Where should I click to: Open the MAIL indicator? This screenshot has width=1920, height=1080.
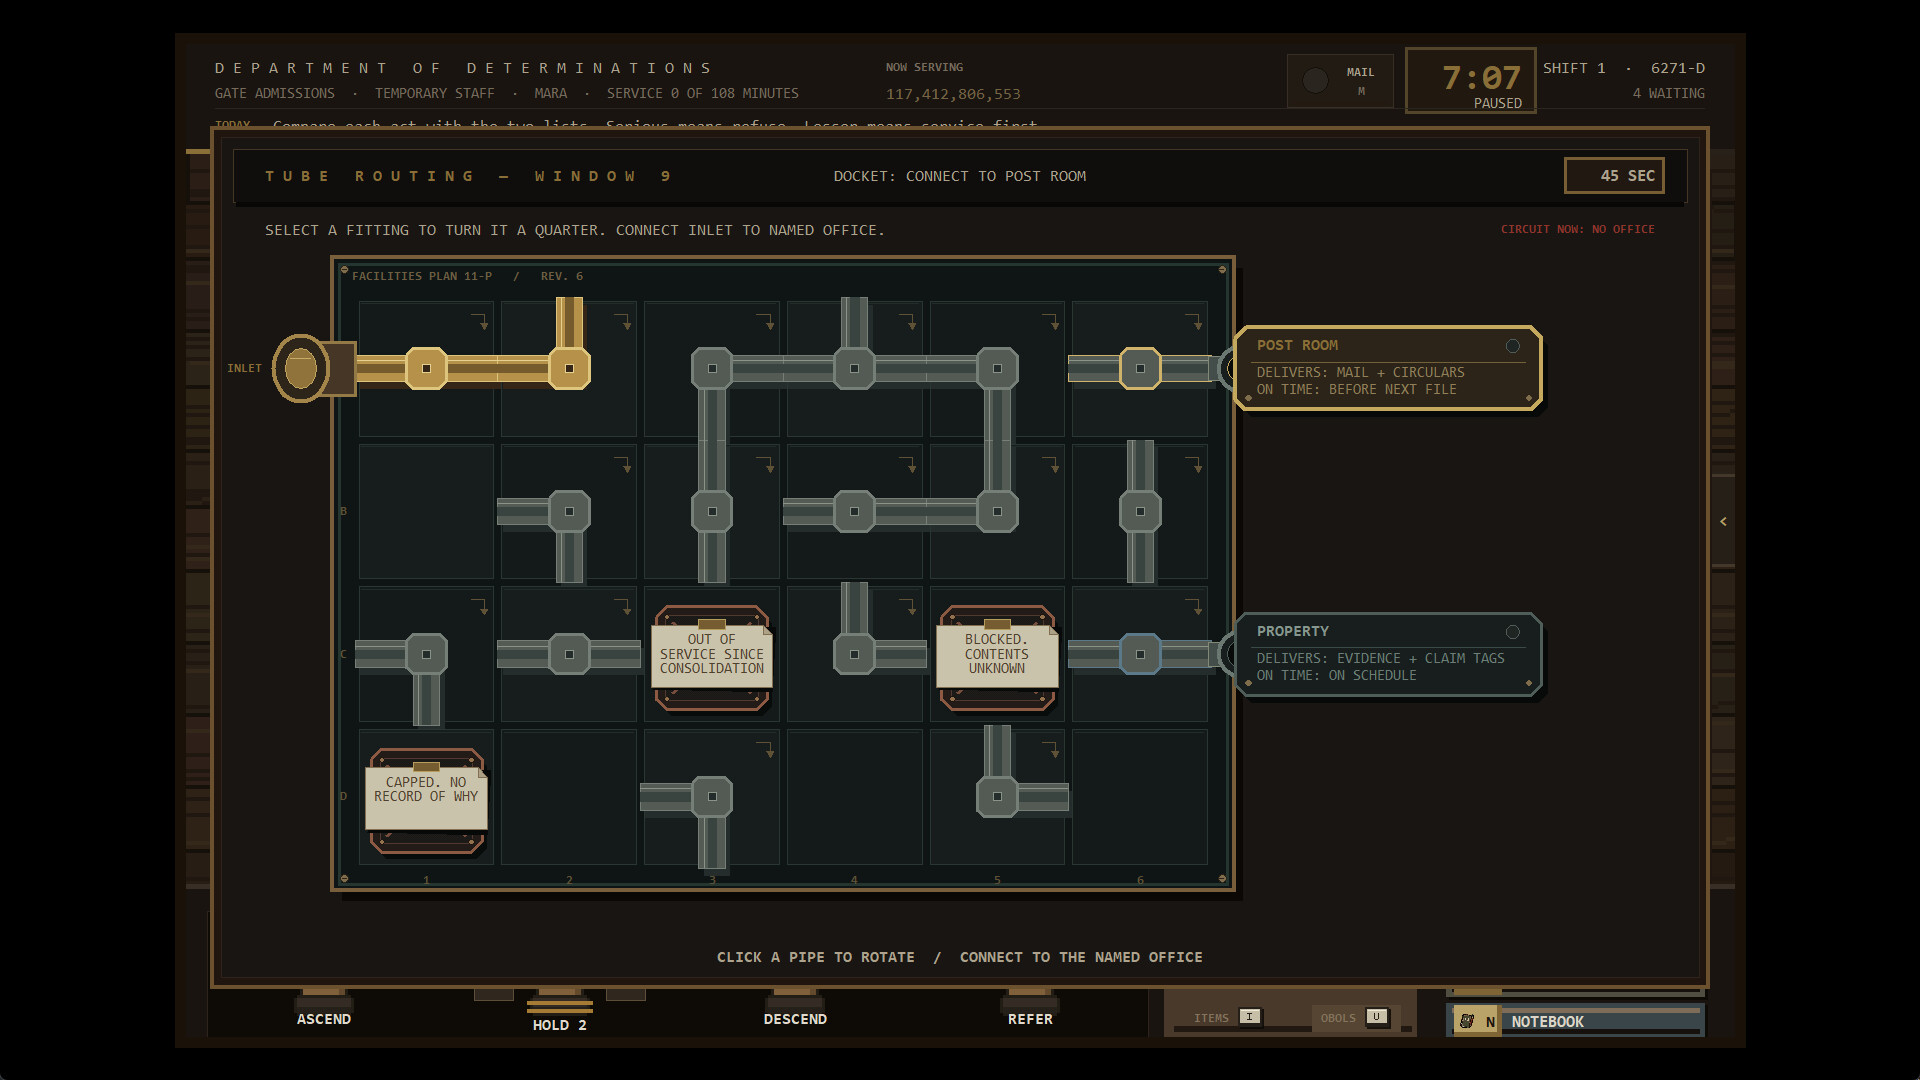[1340, 81]
